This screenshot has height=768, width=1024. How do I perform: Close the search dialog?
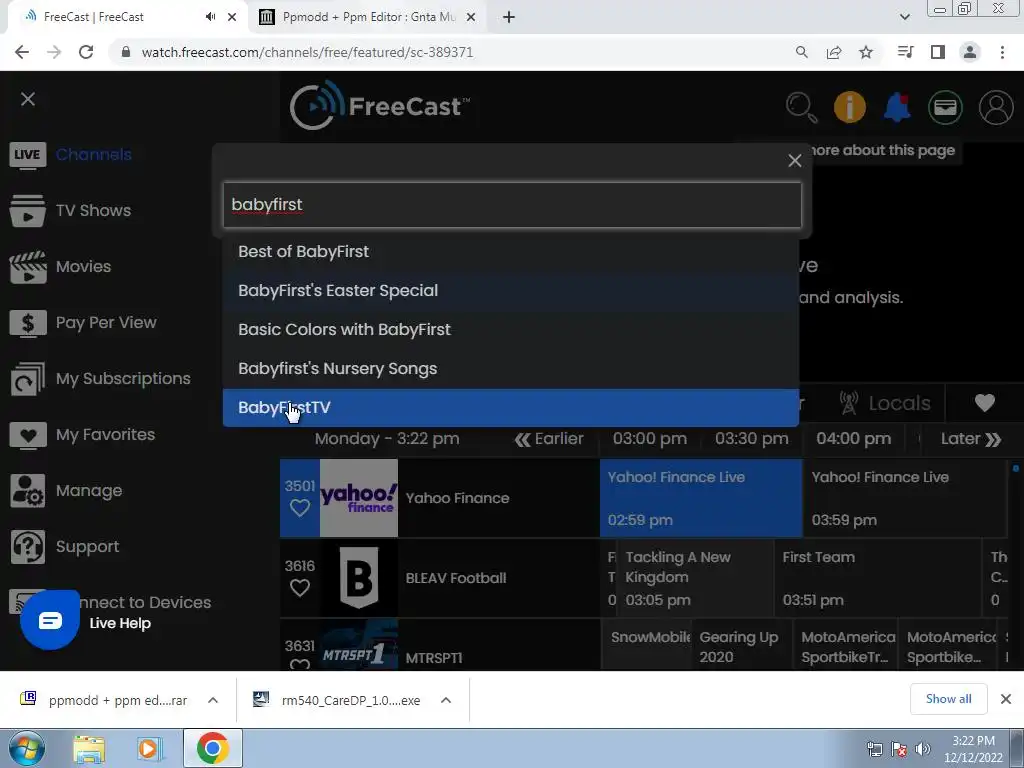[794, 161]
